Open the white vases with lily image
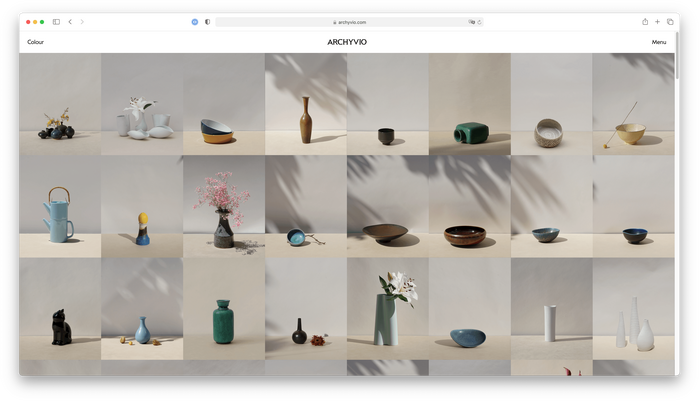The image size is (699, 401). (142, 104)
